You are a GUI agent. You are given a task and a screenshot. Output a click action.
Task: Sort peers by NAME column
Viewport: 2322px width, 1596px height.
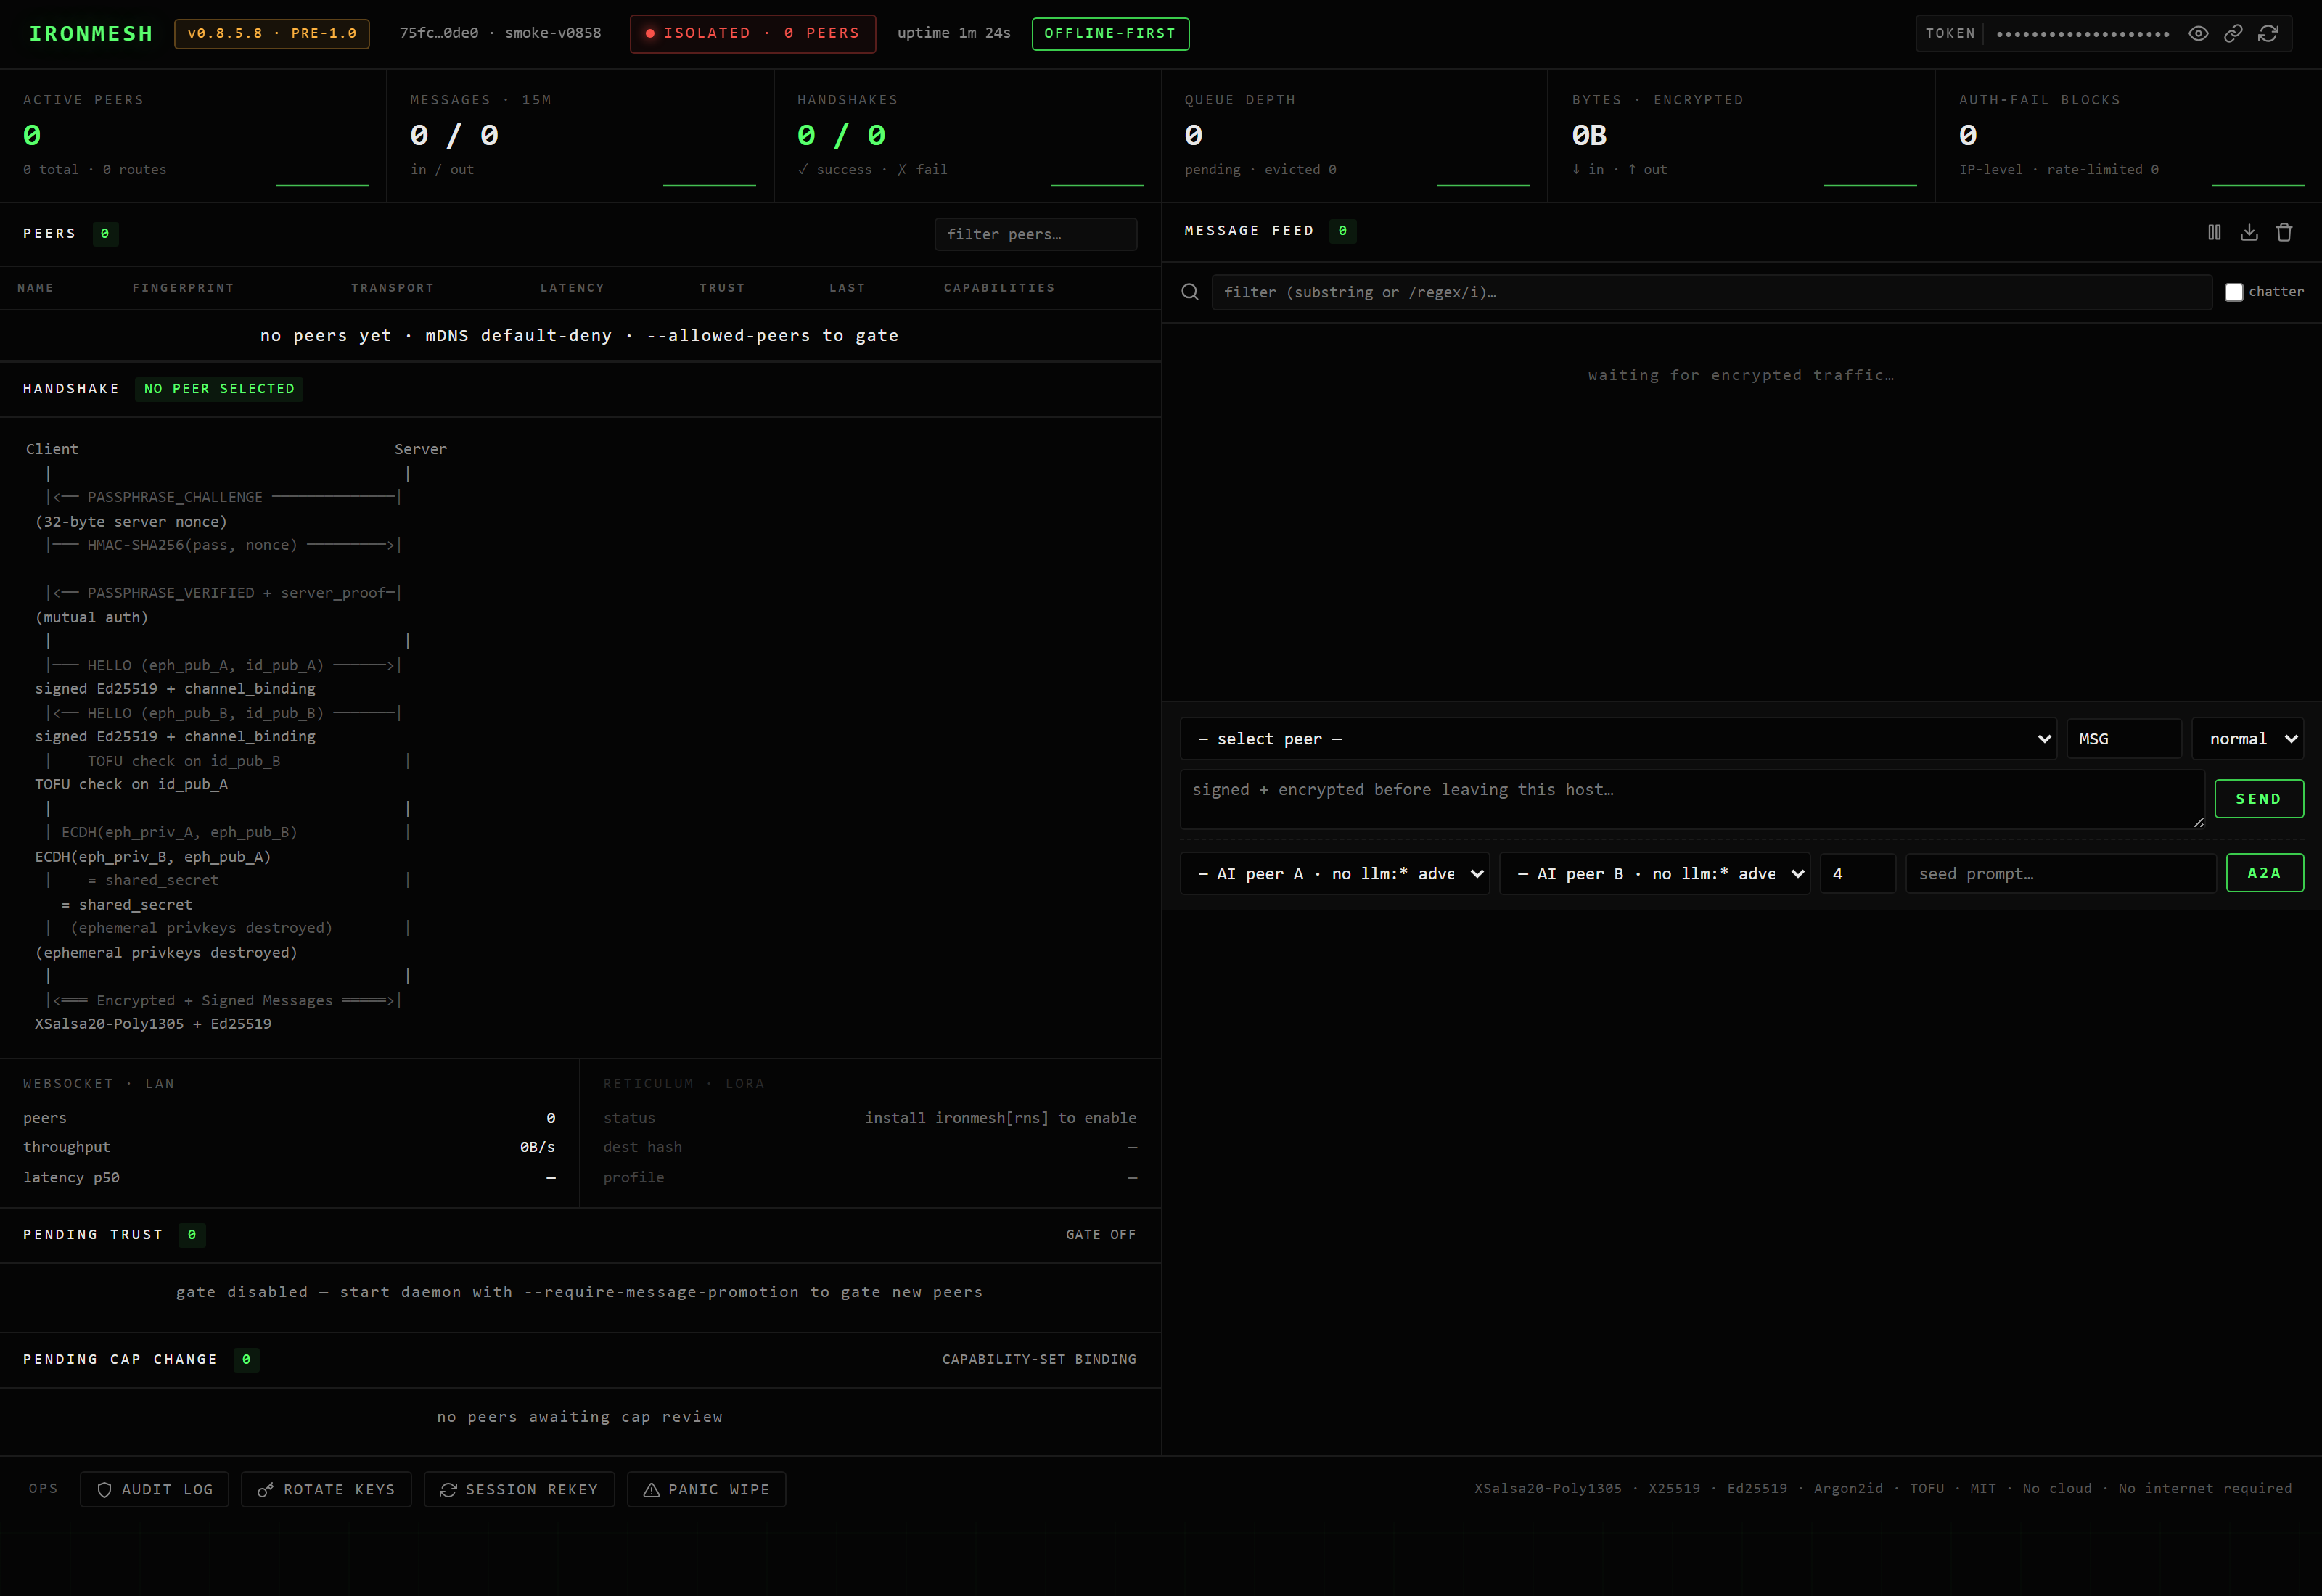(x=35, y=288)
